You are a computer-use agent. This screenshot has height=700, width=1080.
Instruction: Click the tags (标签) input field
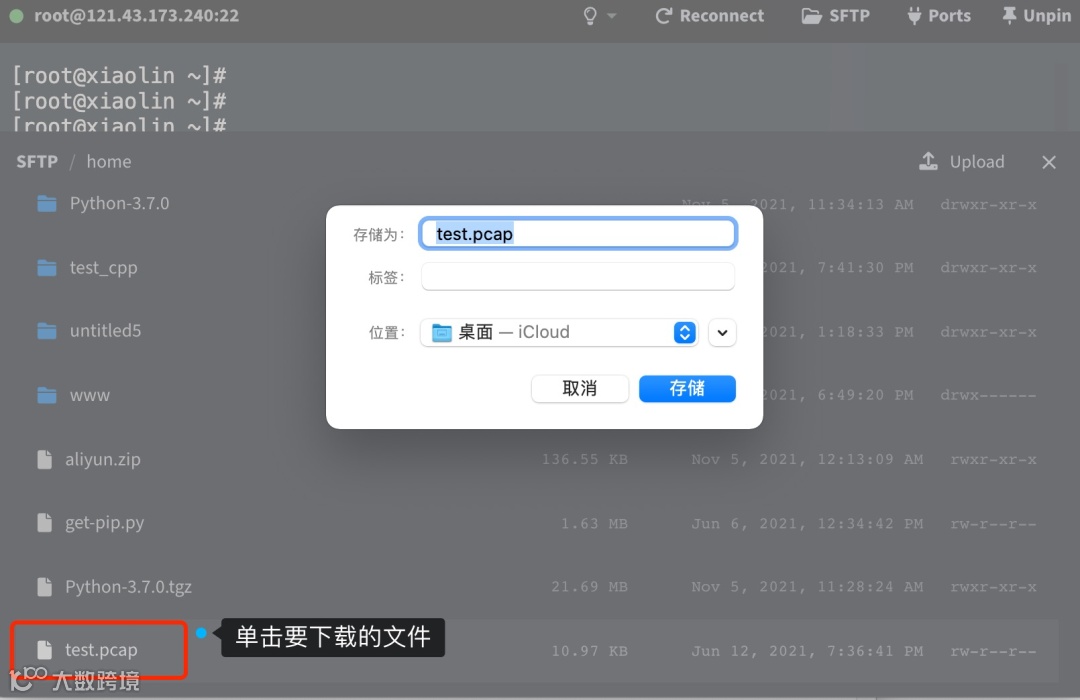coord(578,277)
